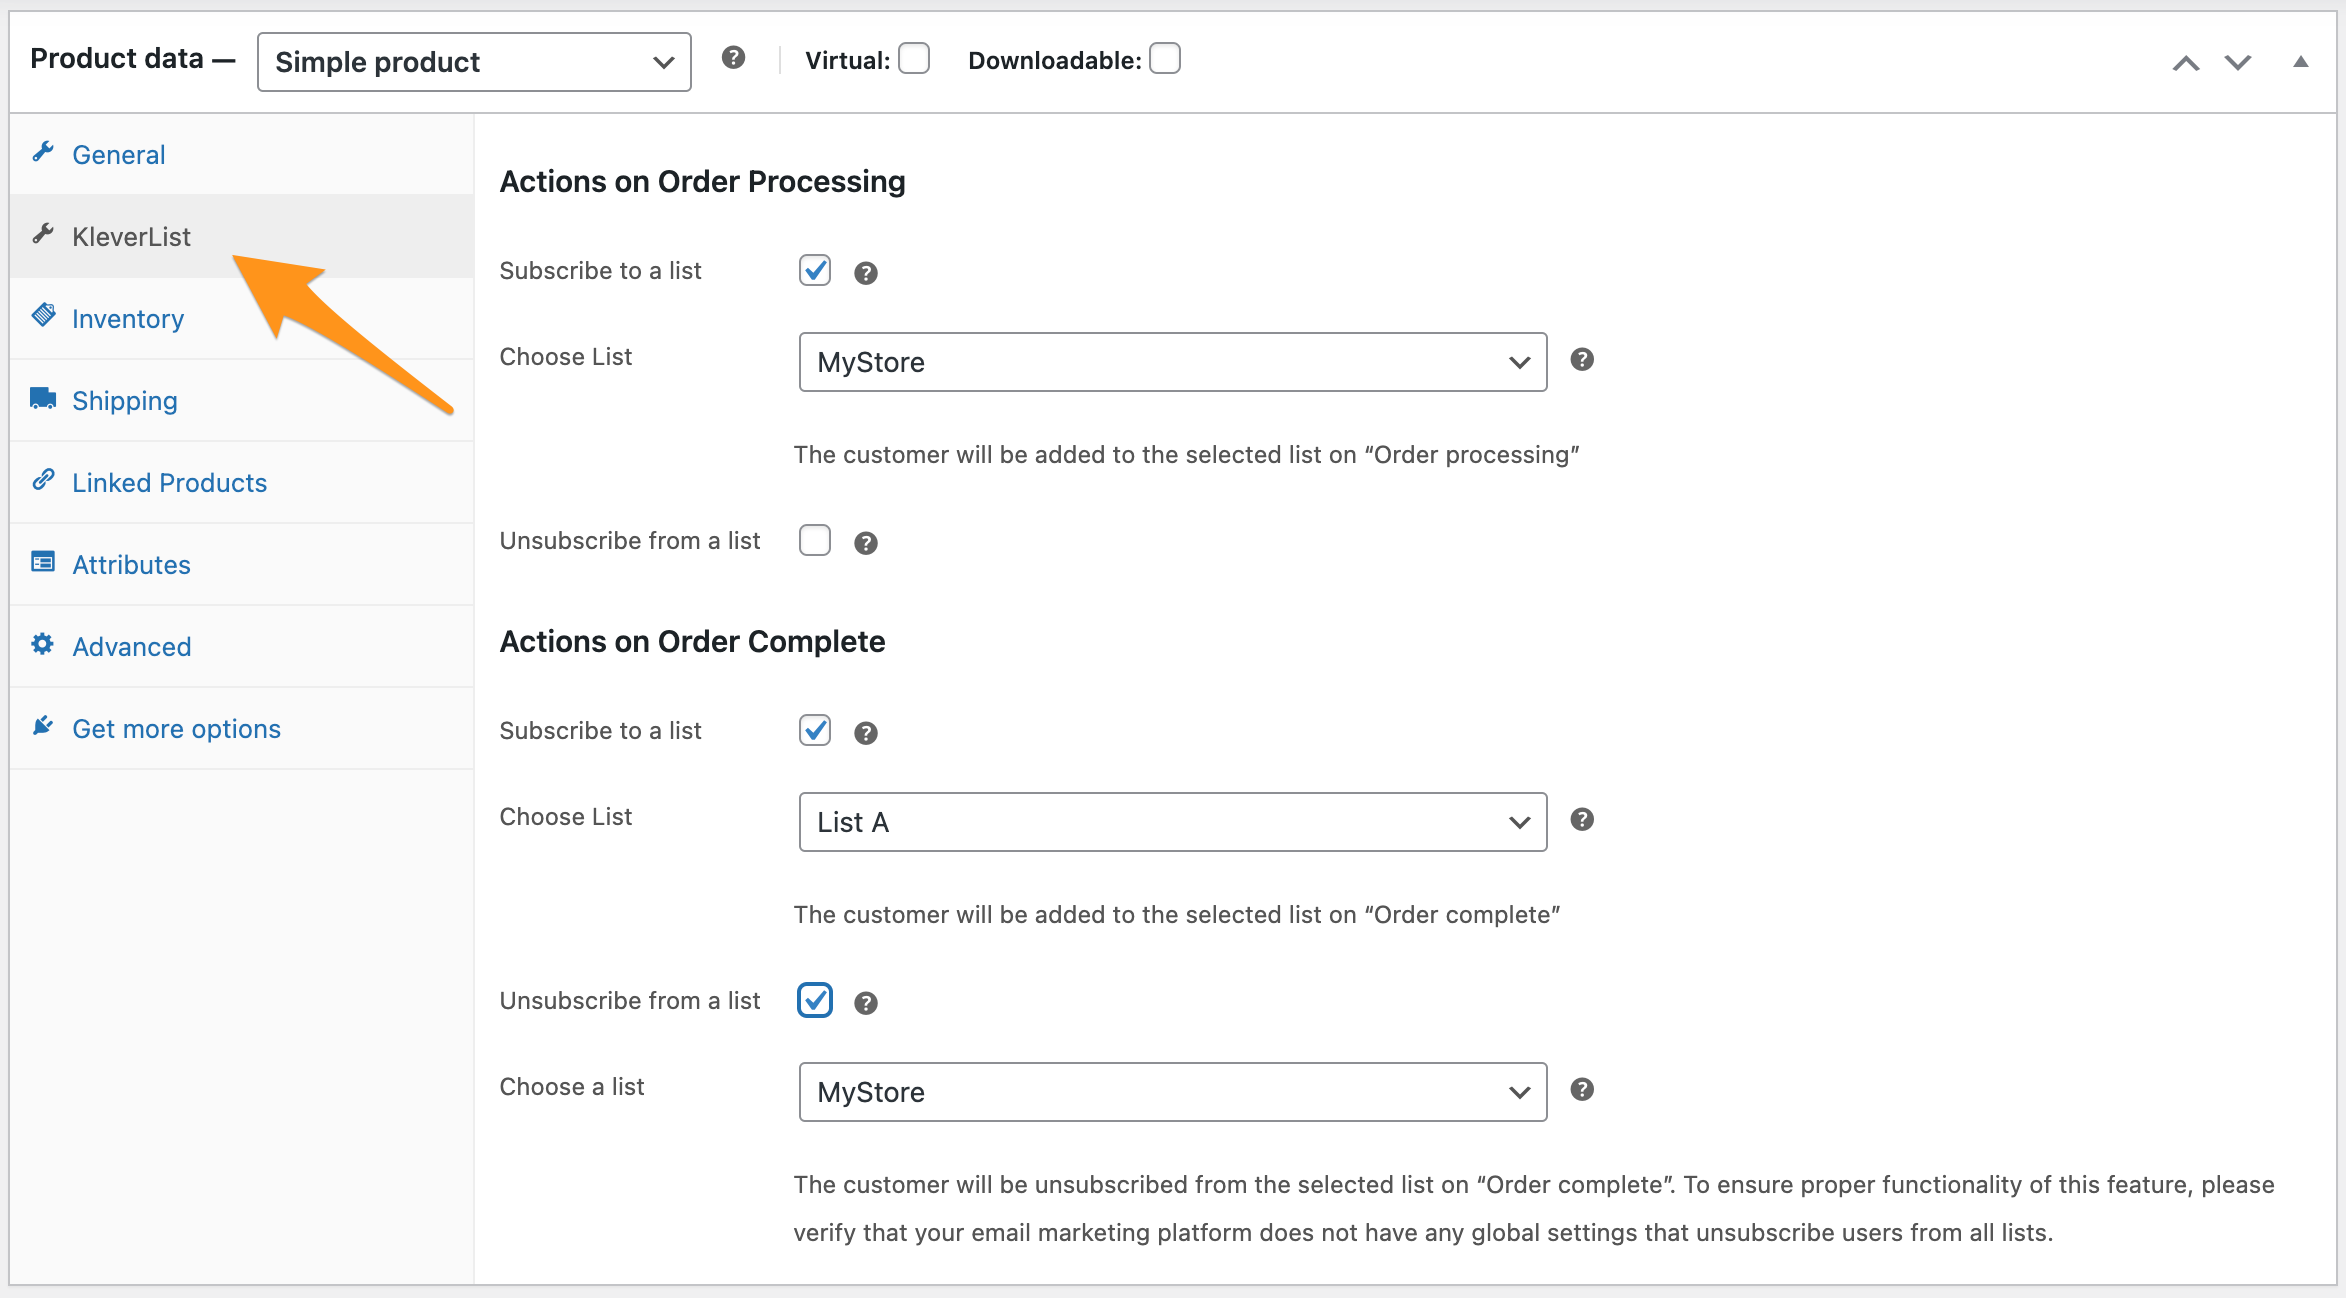Switch to the General tab

[241, 154]
